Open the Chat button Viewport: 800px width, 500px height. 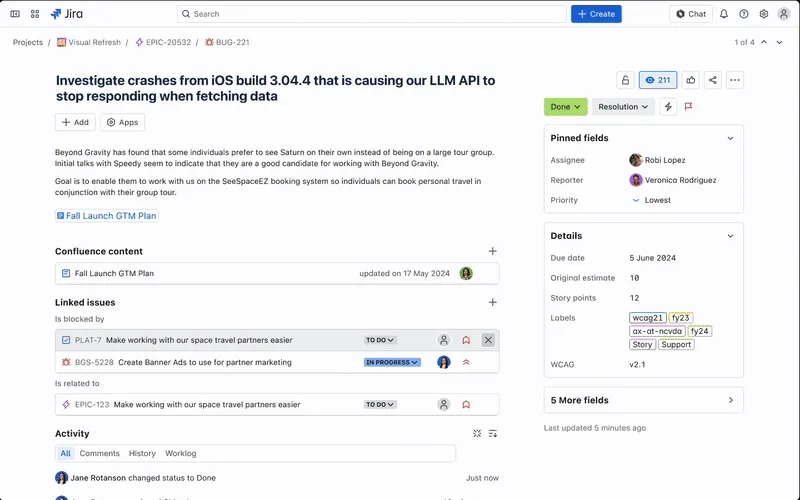pos(691,14)
